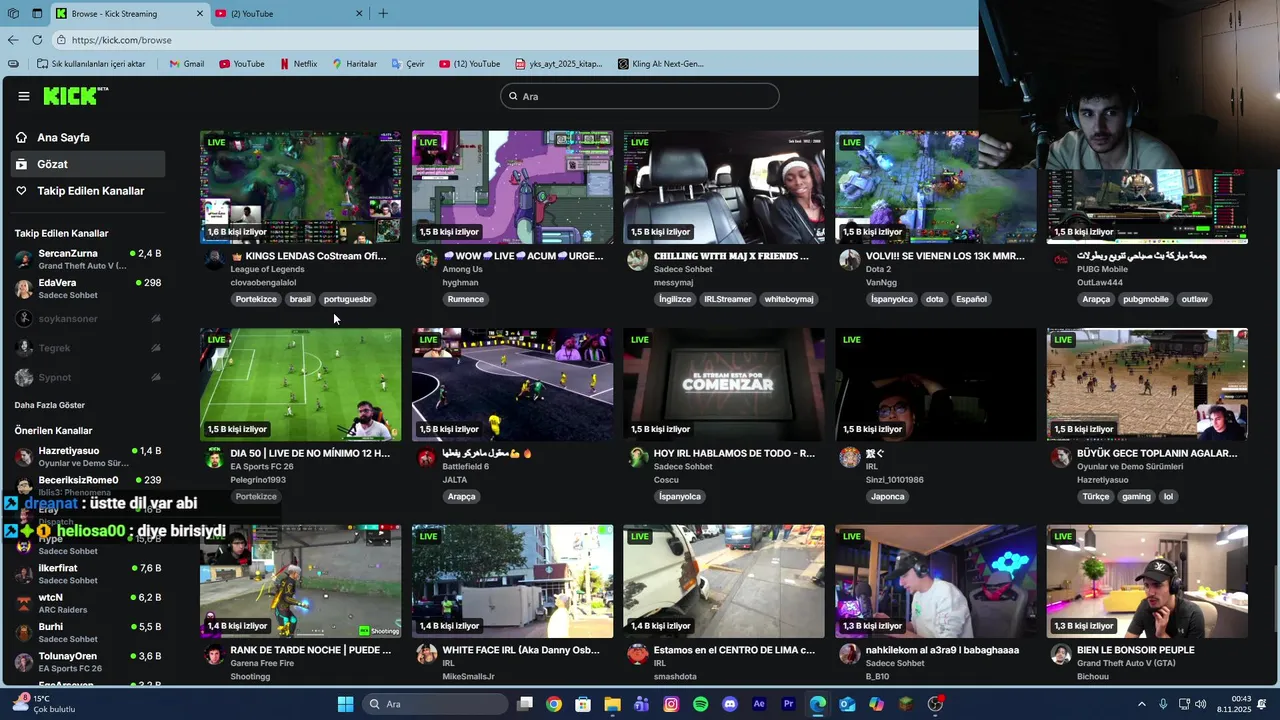Select Gözat in the sidebar
This screenshot has height=720, width=1280.
tap(88, 164)
